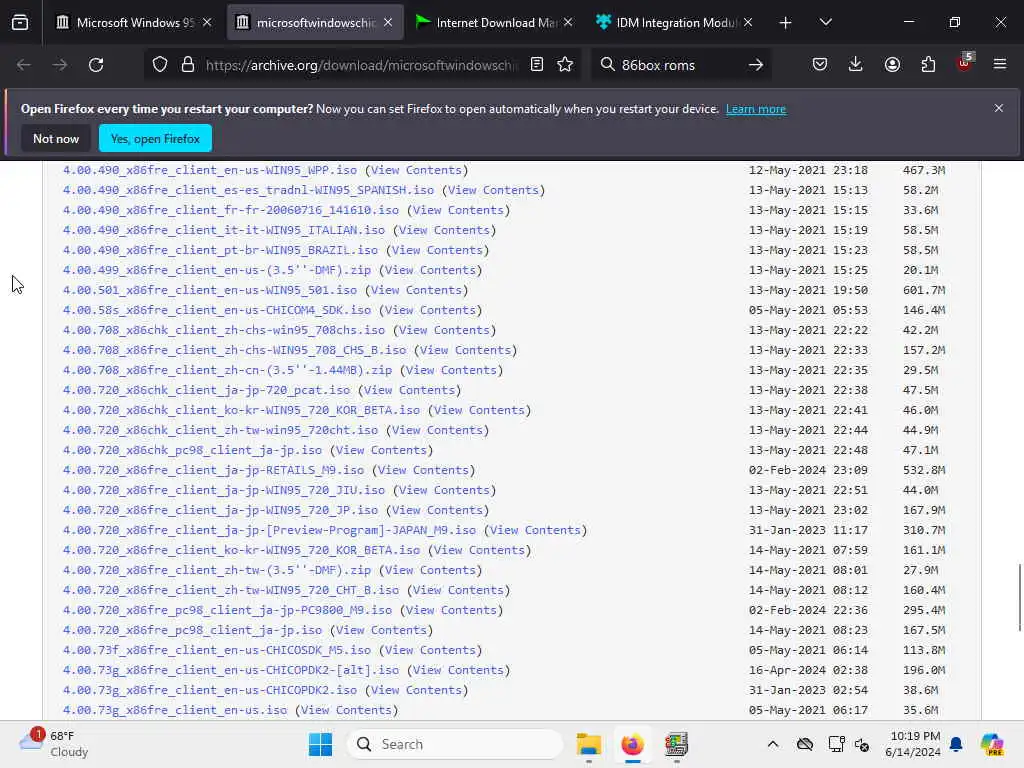Open Learn more link
This screenshot has width=1024, height=768.
coord(756,109)
